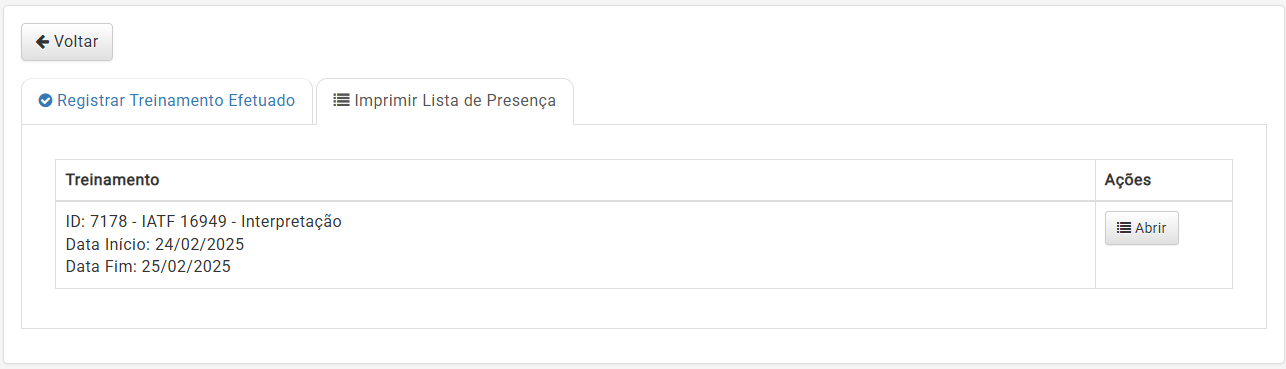Click the start date 24/02/2025 value
The width and height of the screenshot is (1286, 369).
point(200,244)
